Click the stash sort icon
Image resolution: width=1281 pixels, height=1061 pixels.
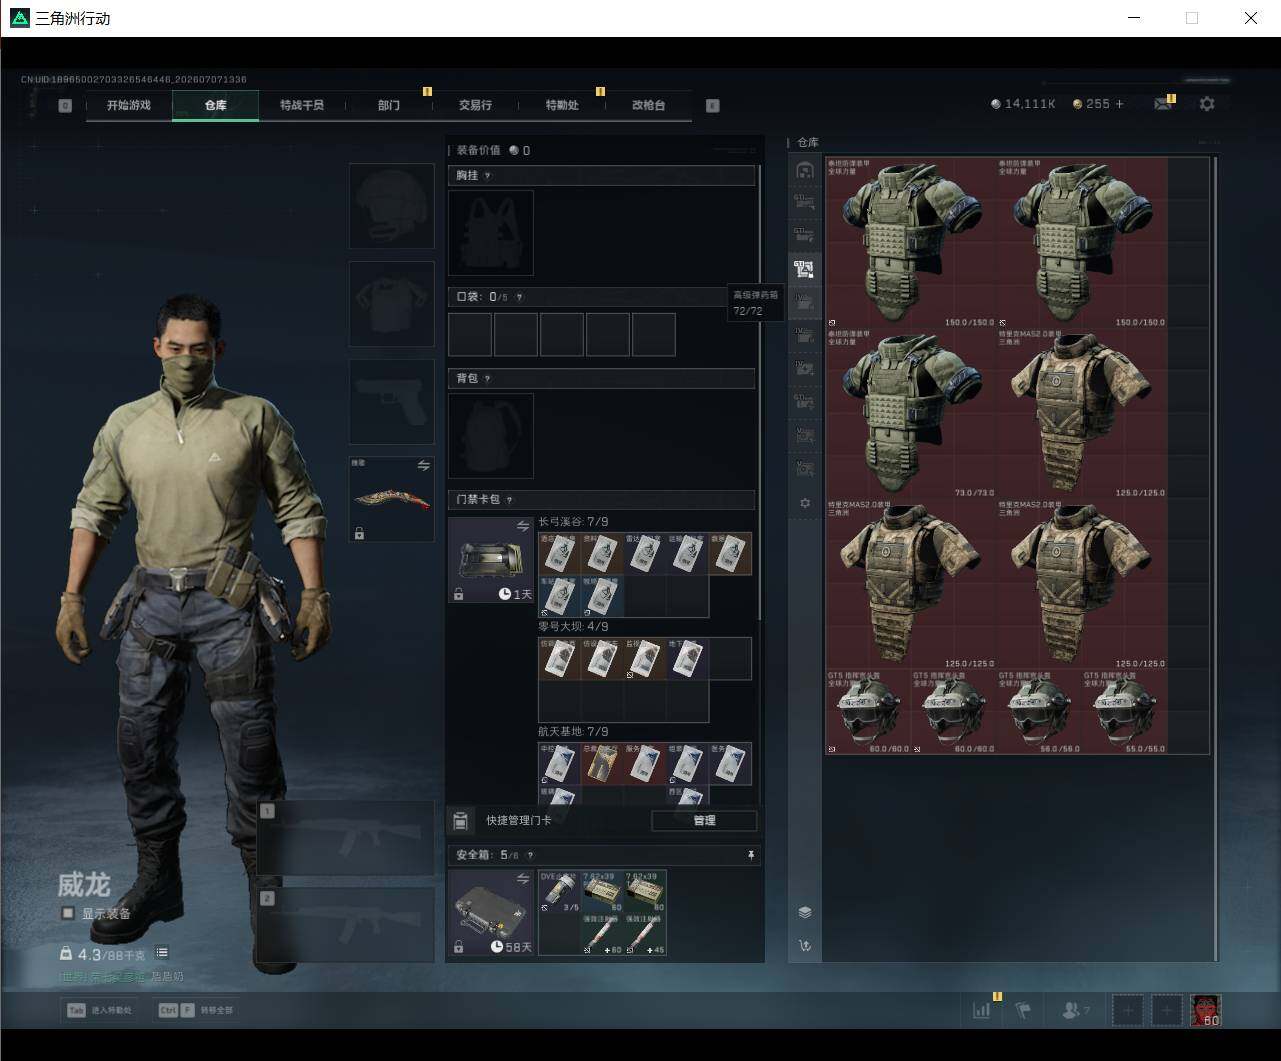(805, 946)
